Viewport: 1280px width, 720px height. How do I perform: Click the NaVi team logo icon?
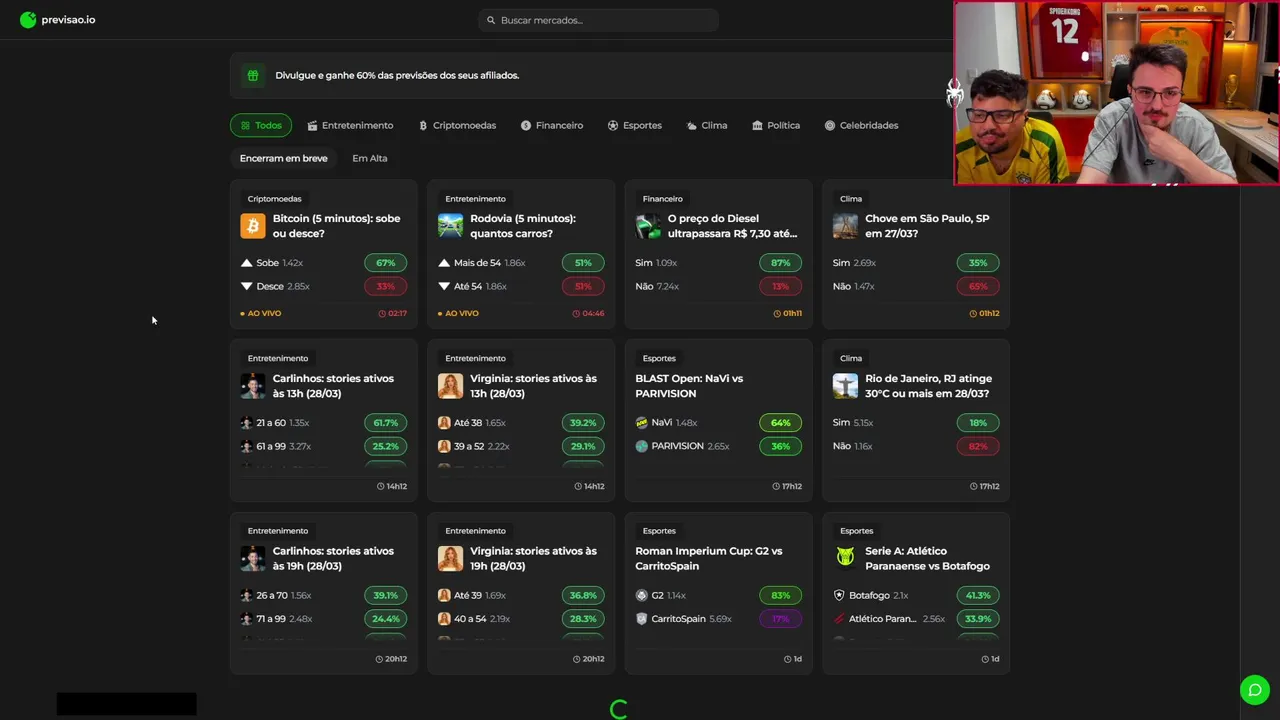tap(642, 423)
